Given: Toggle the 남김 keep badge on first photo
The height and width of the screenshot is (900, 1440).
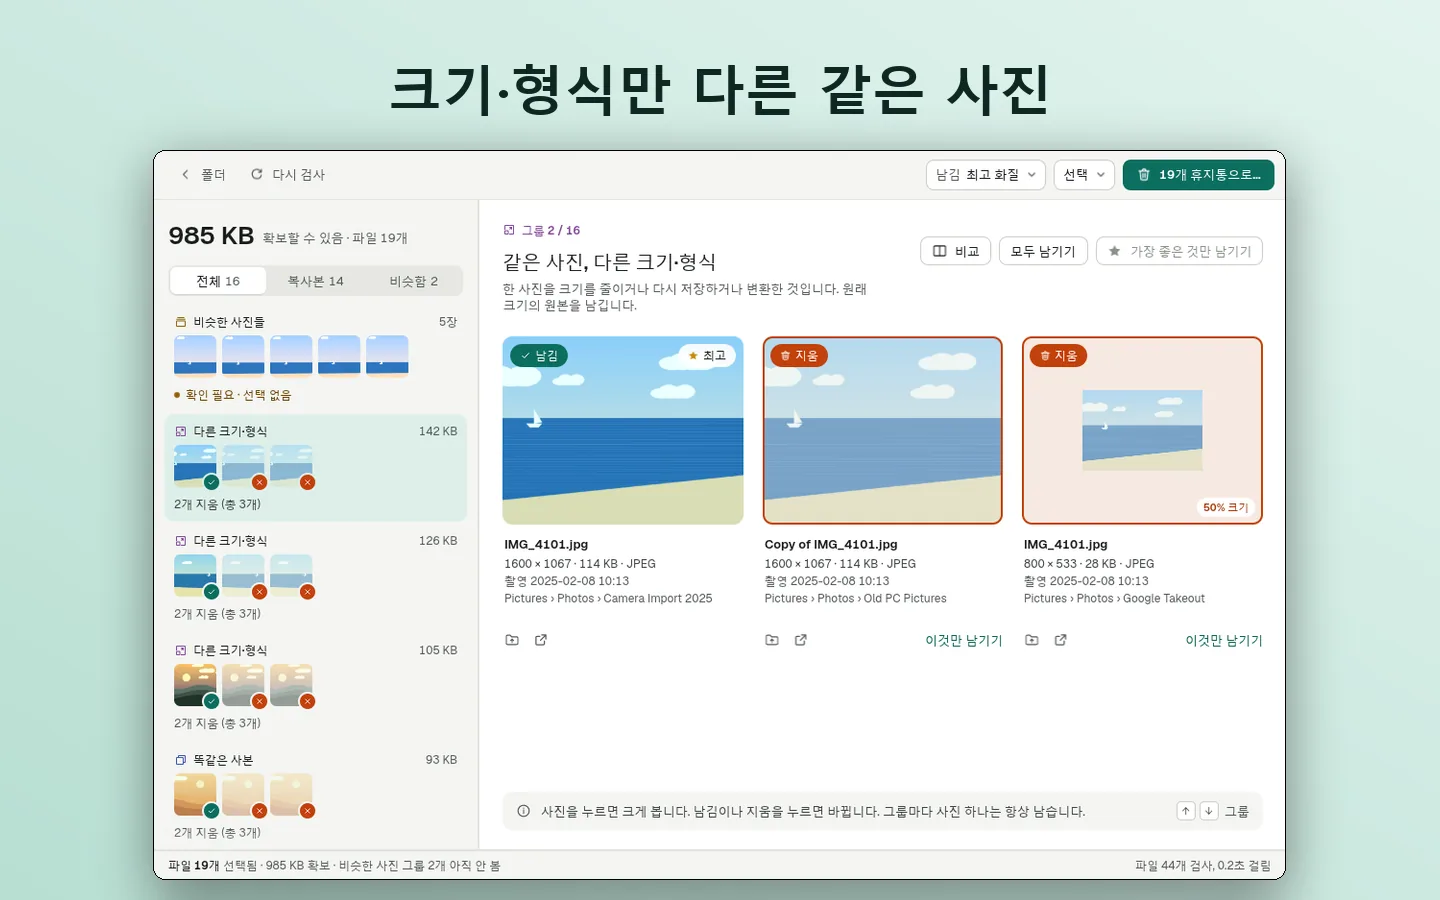Looking at the screenshot, I should 539,355.
